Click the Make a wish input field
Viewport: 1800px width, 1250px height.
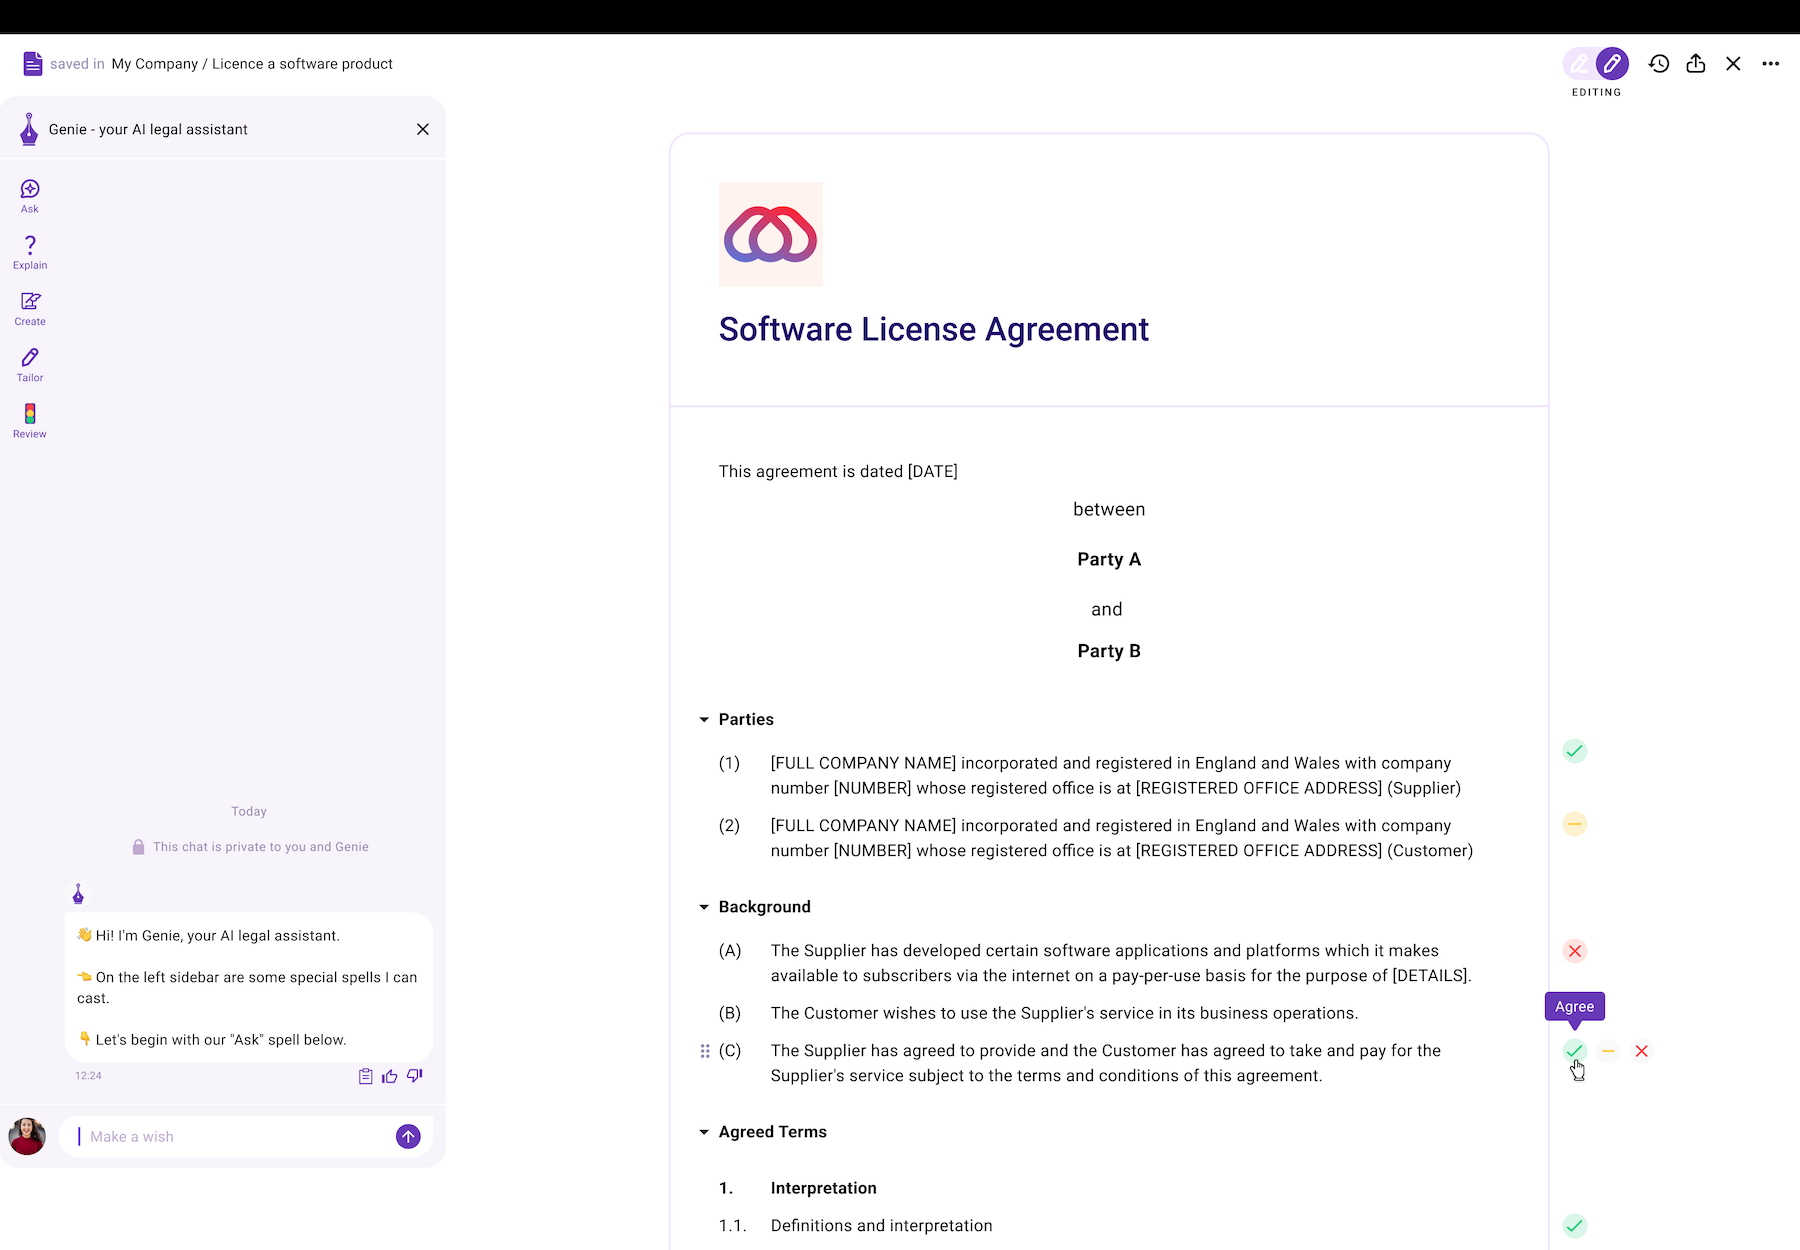click(x=235, y=1137)
